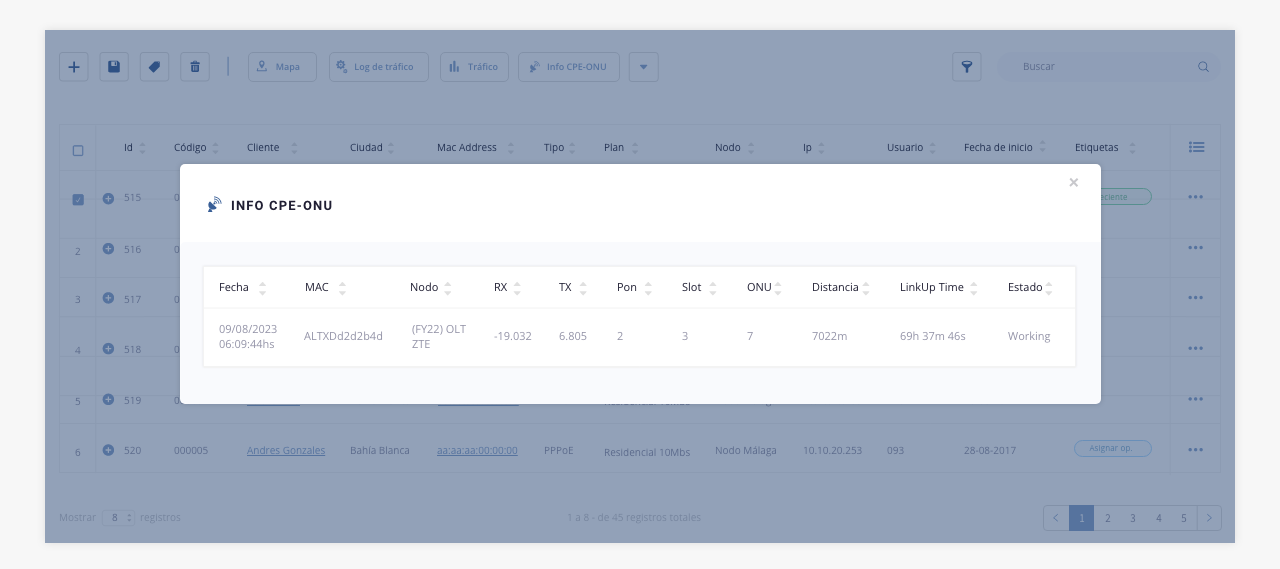1280x569 pixels.
Task: Click the save disk icon in toolbar
Action: (114, 67)
